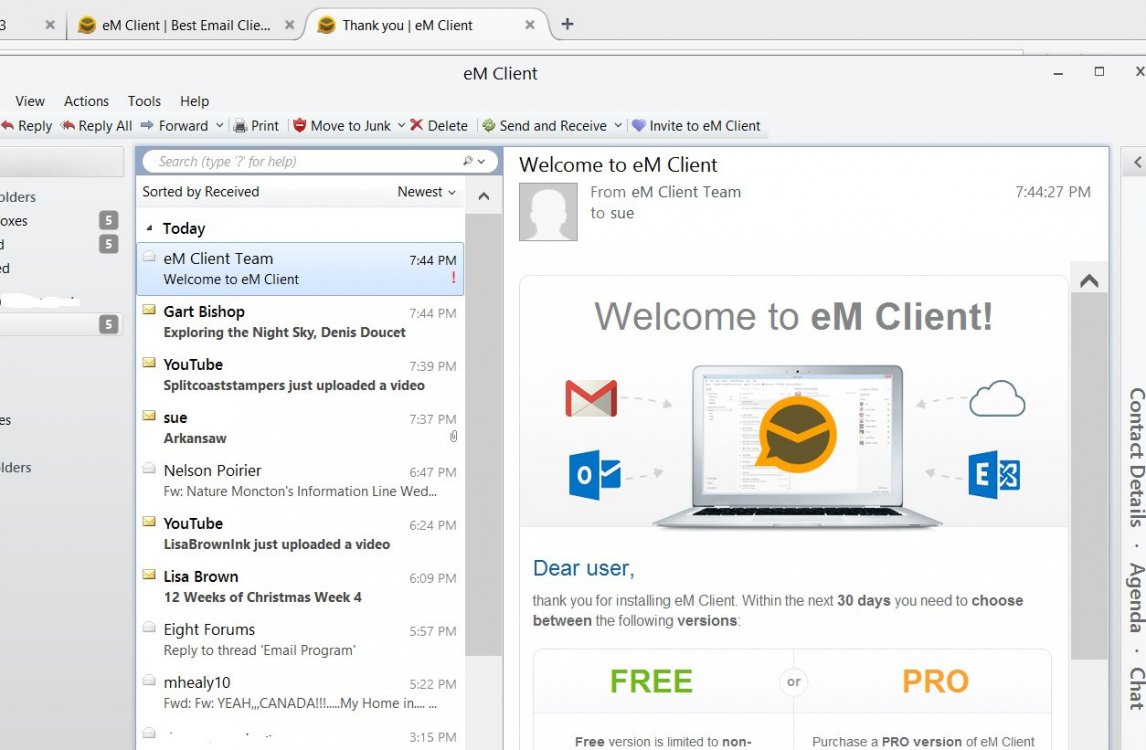Screen dimensions: 1146x750
Task: Click Send and Receive
Action: 544,126
